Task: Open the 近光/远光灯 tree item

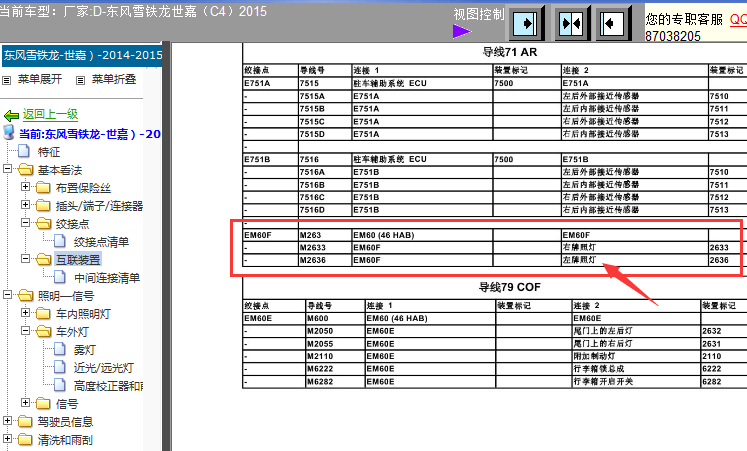Action: coord(103,369)
